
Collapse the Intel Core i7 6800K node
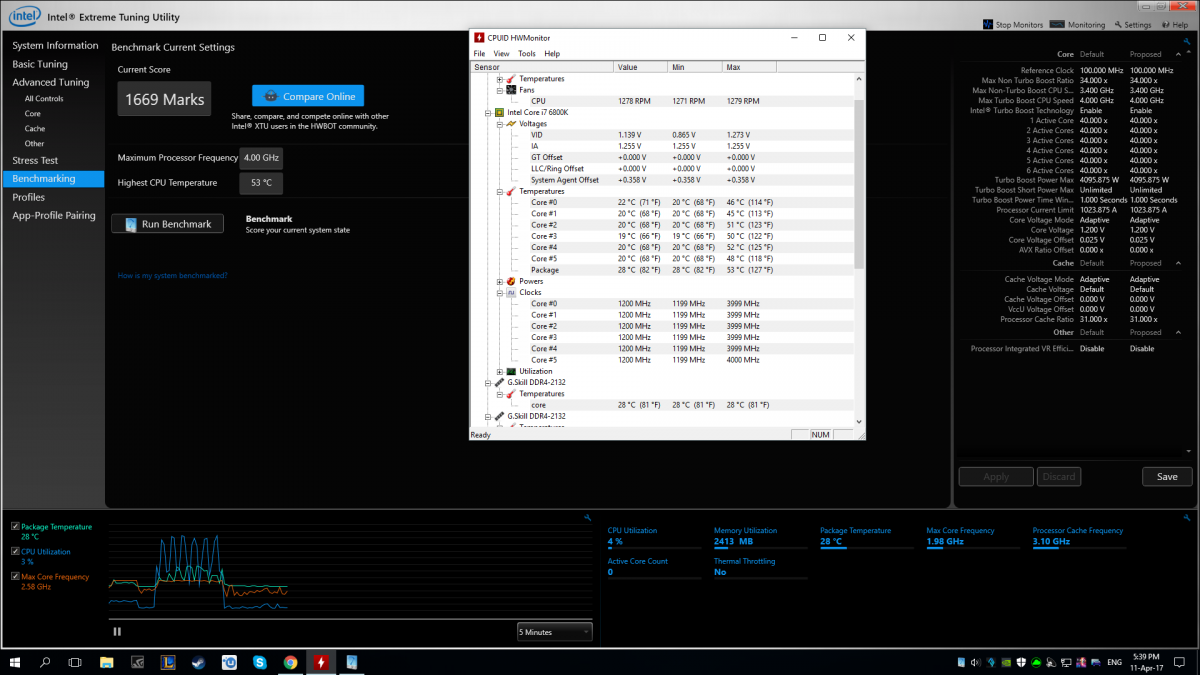pyautogui.click(x=489, y=112)
